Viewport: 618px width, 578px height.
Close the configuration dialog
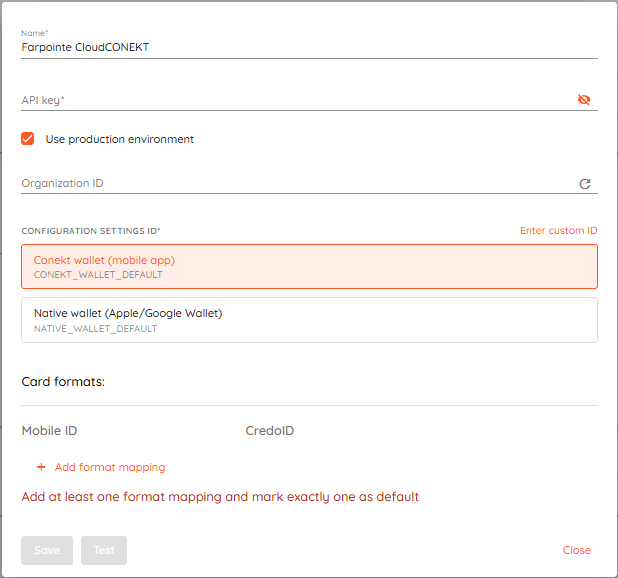[577, 550]
